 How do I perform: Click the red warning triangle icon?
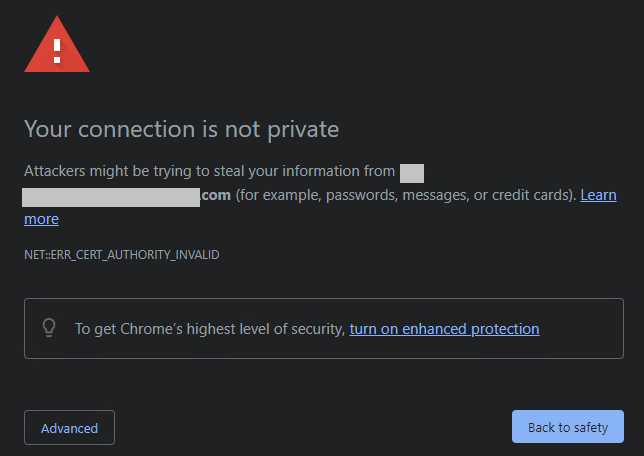57,45
